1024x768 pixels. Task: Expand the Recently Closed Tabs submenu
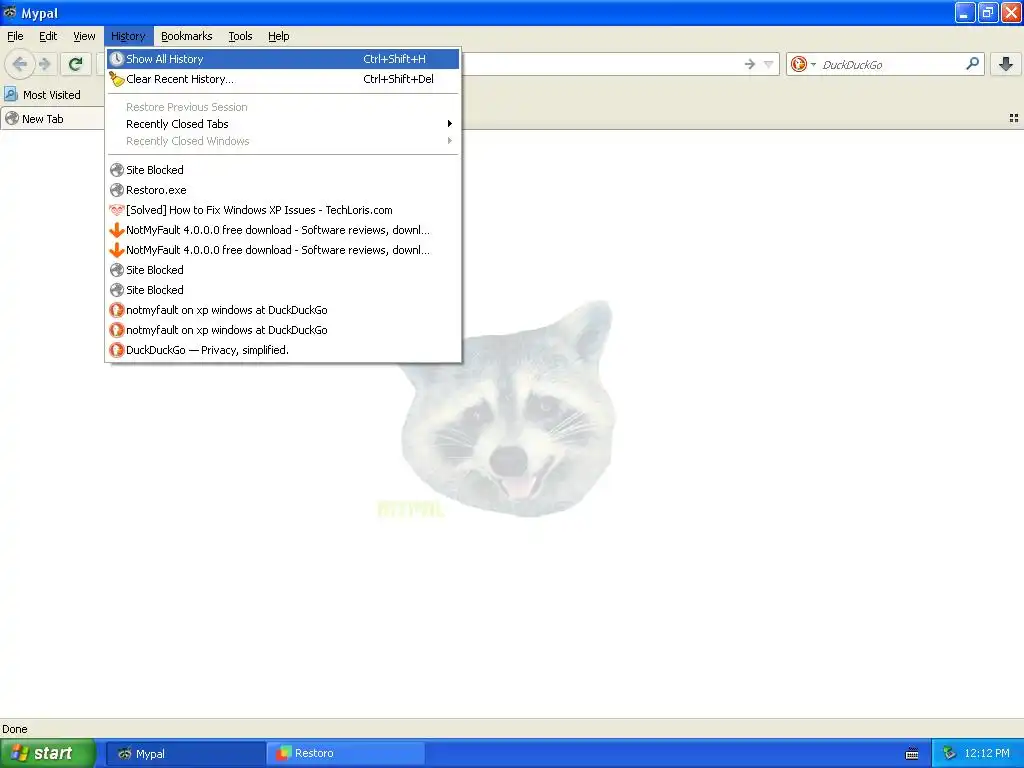click(x=283, y=124)
